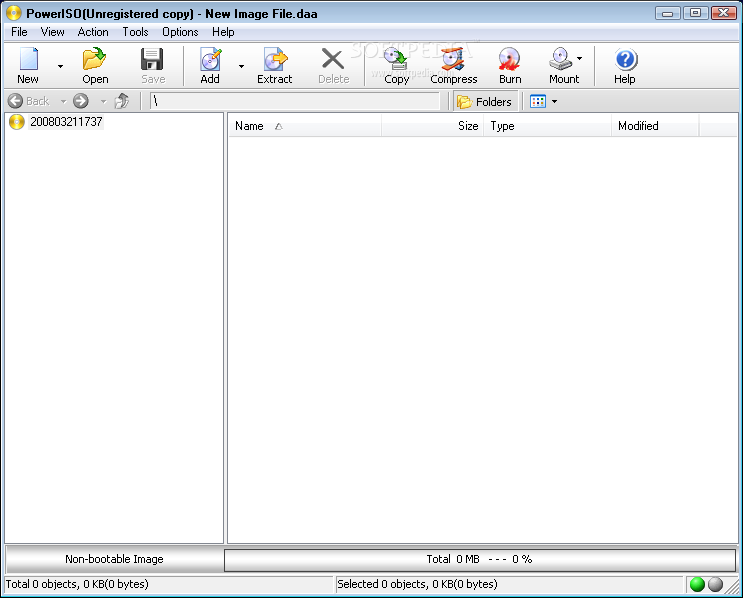The width and height of the screenshot is (743, 598).
Task: Sort by the Size column header
Action: (433, 126)
